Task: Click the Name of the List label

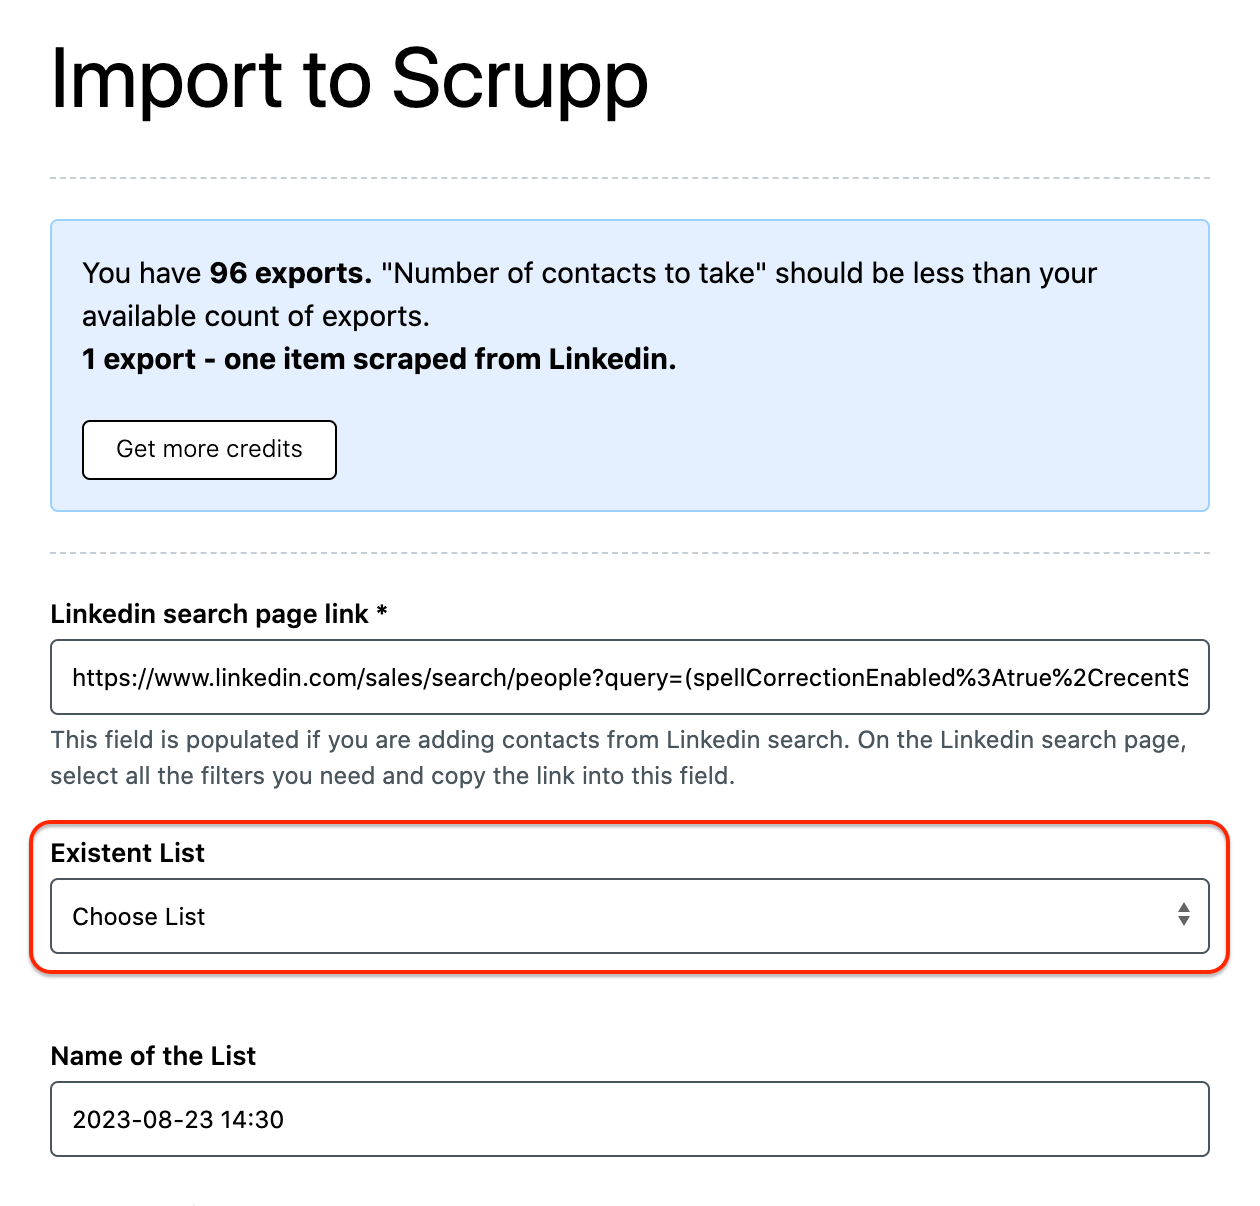Action: [153, 1056]
